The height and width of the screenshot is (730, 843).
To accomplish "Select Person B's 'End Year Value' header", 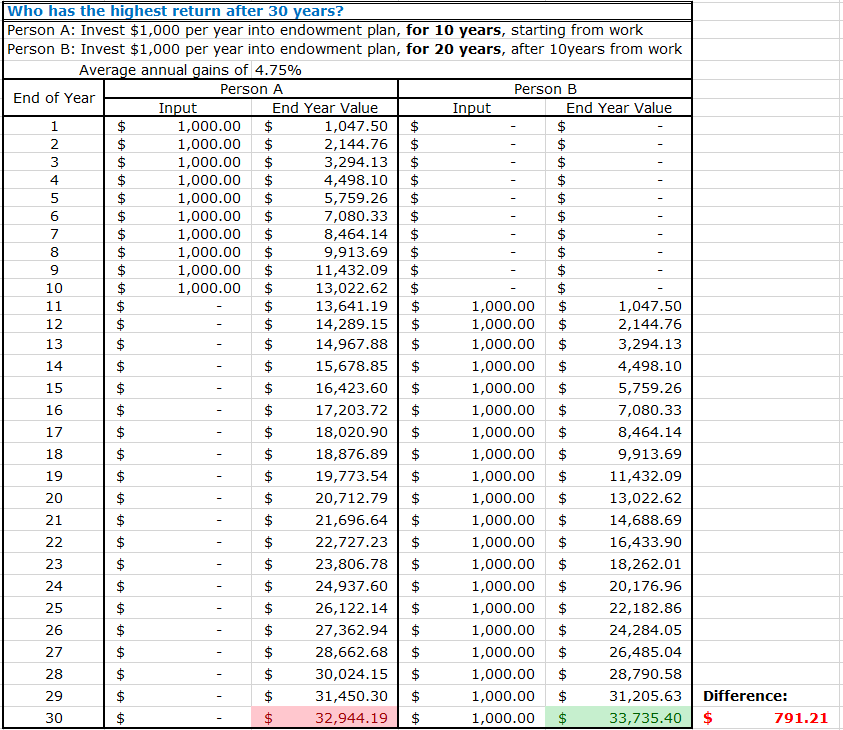I will pyautogui.click(x=617, y=108).
